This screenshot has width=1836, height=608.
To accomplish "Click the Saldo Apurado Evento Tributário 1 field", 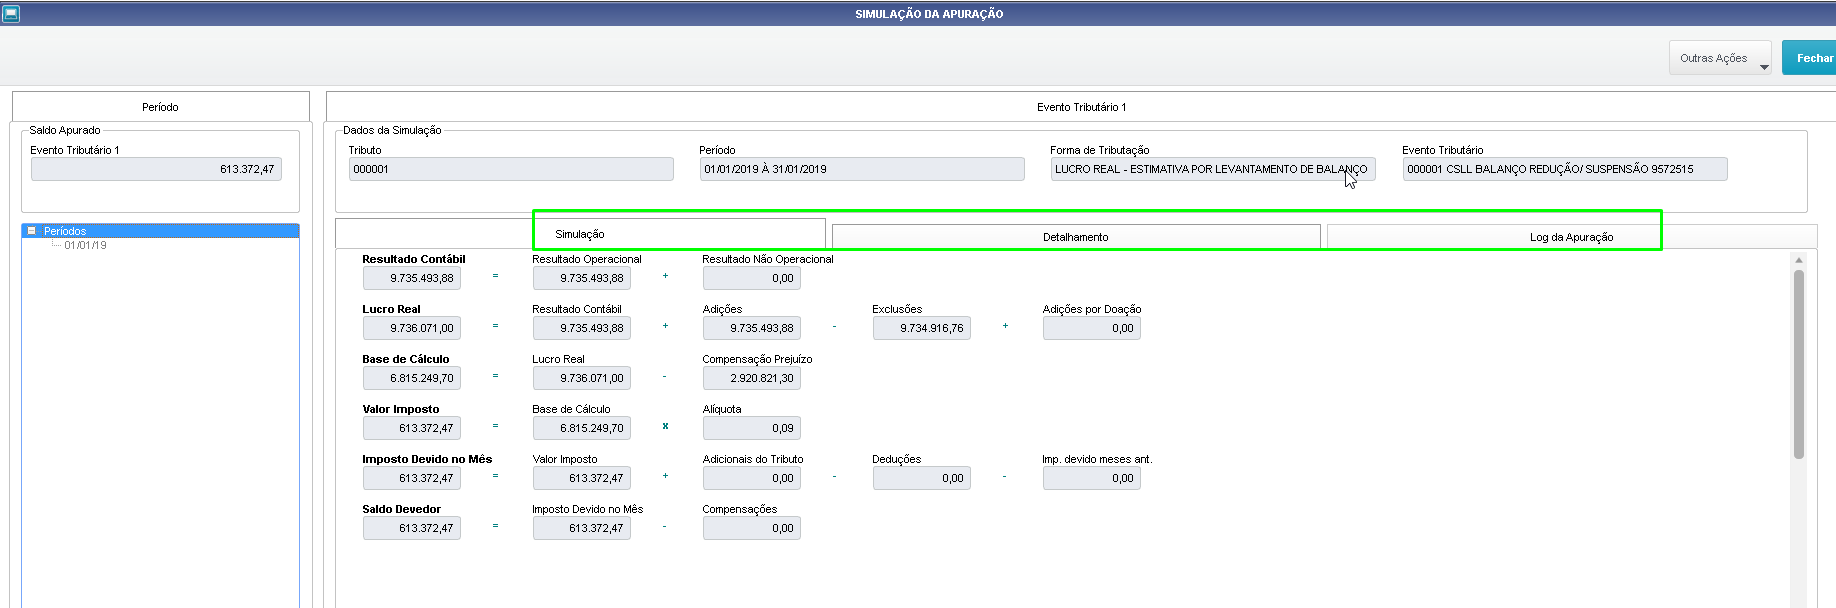I will coord(156,169).
